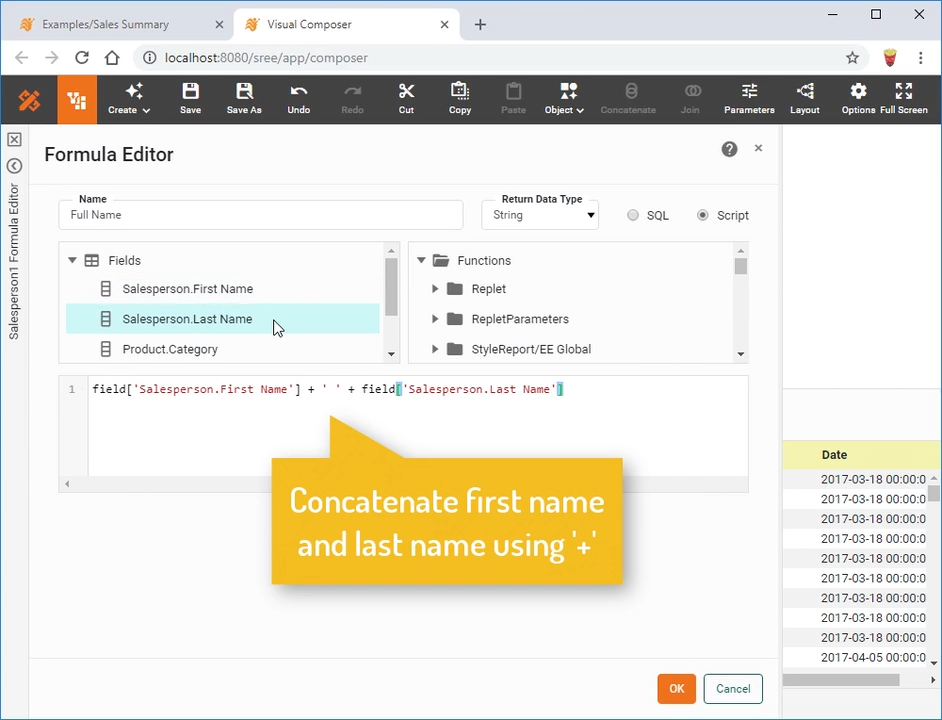
Task: Click the application logo in toolbar
Action: (x=29, y=100)
